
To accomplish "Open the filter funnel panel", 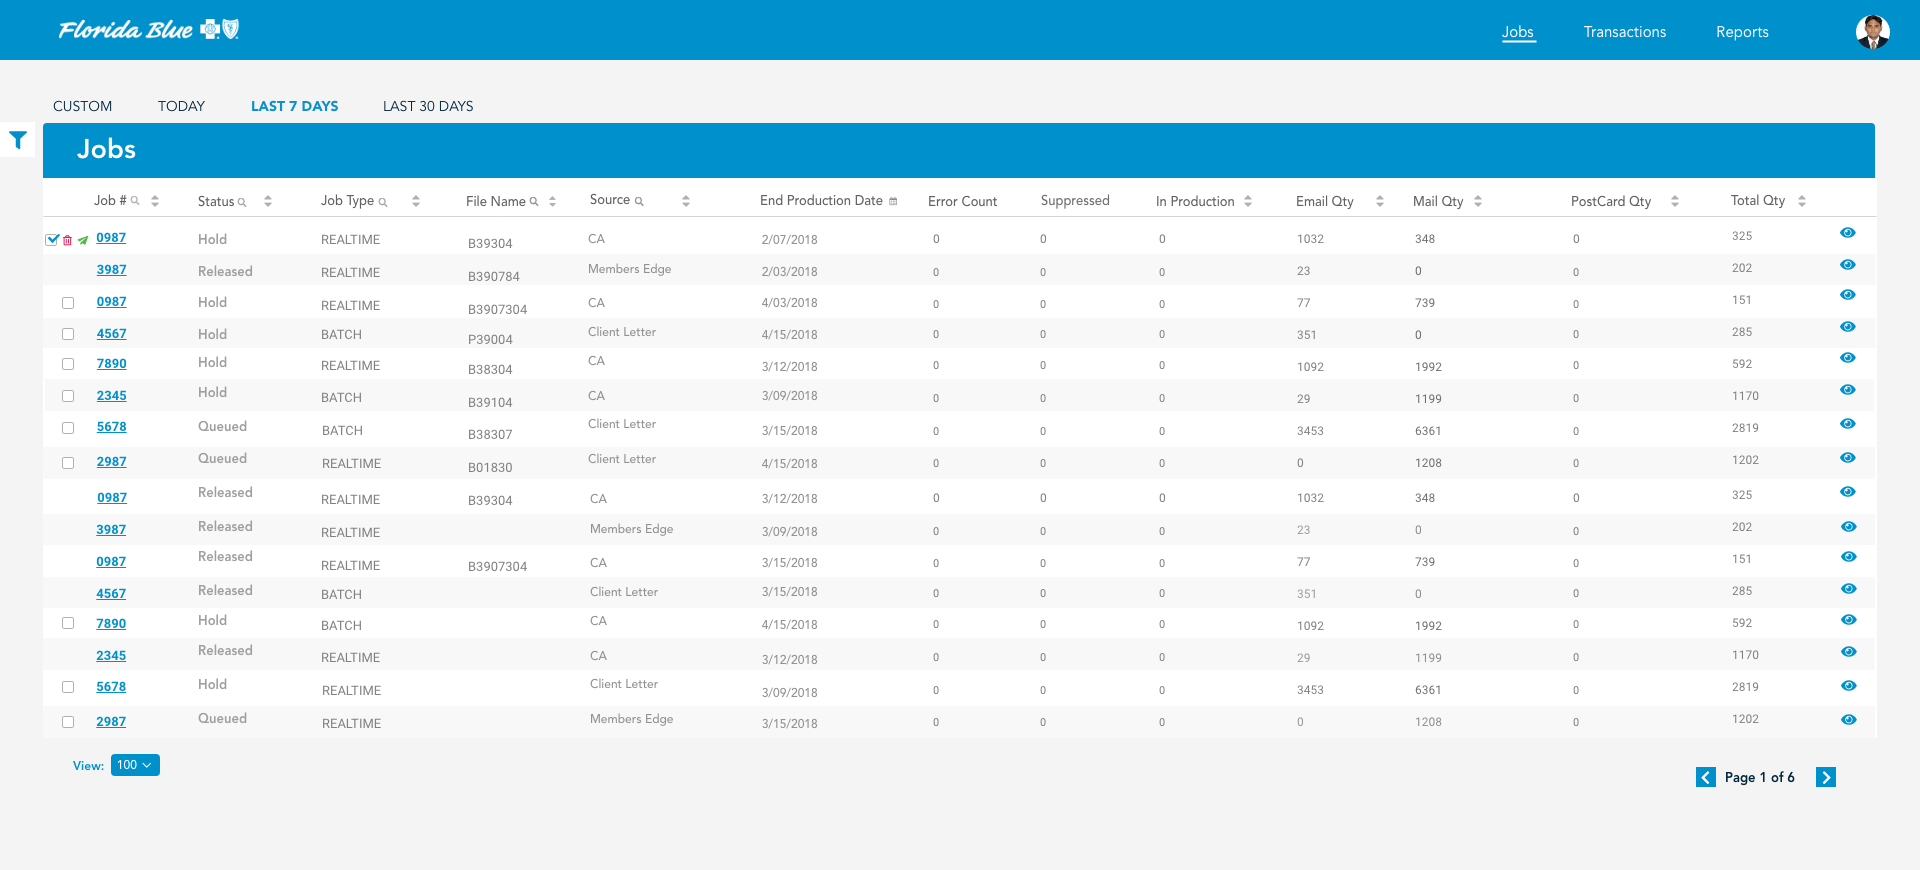I will tap(18, 140).
